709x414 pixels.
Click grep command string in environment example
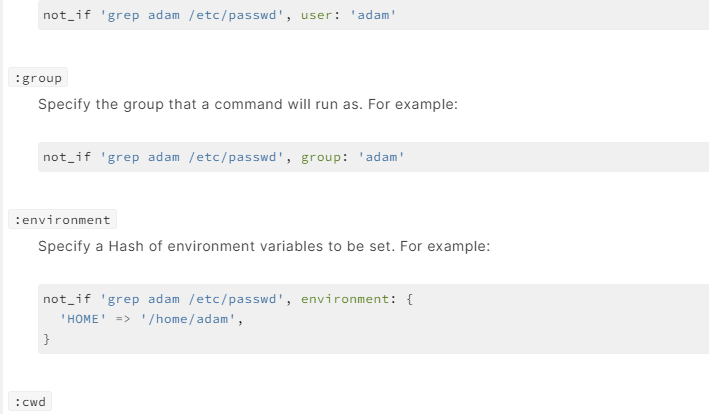tap(192, 299)
